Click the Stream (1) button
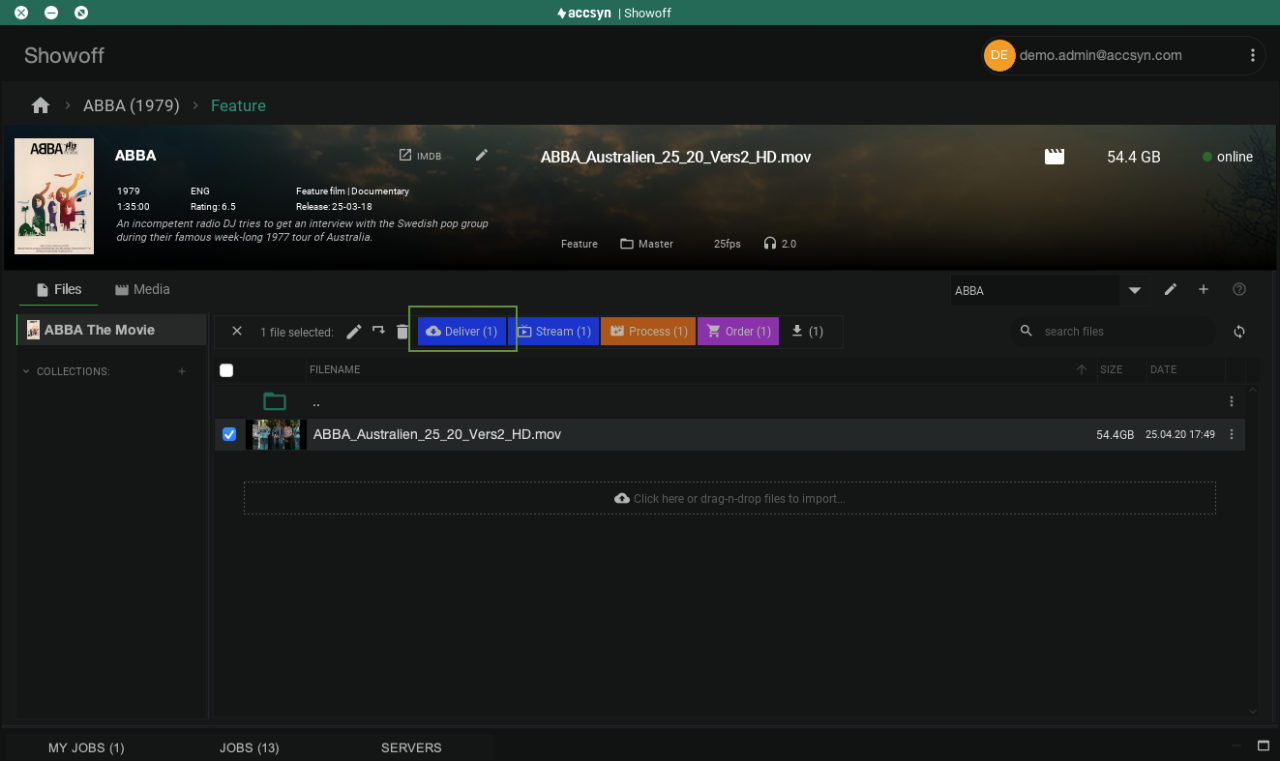1280x761 pixels. (x=554, y=331)
